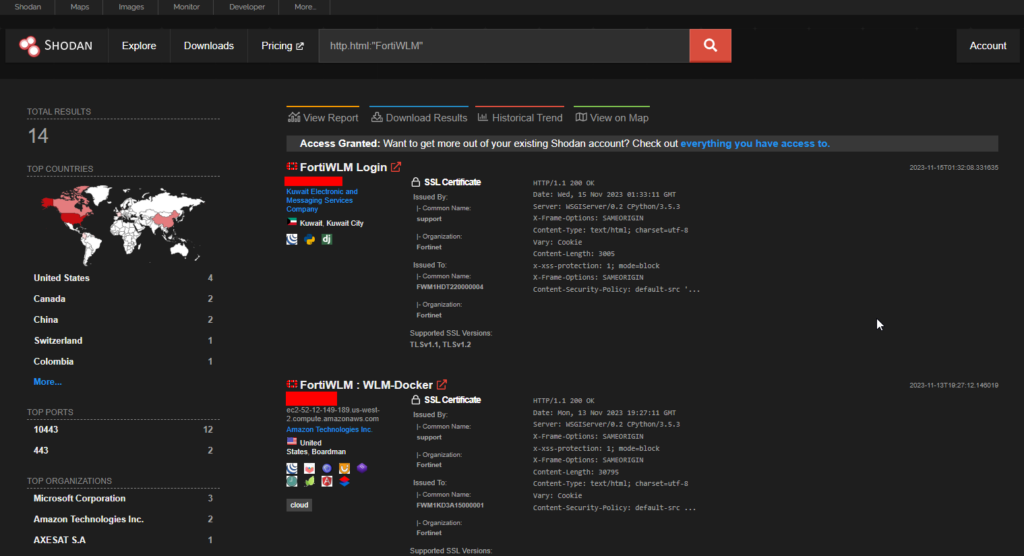Open the Pricing external page
Screen dimensions: 1024x556
282,46
